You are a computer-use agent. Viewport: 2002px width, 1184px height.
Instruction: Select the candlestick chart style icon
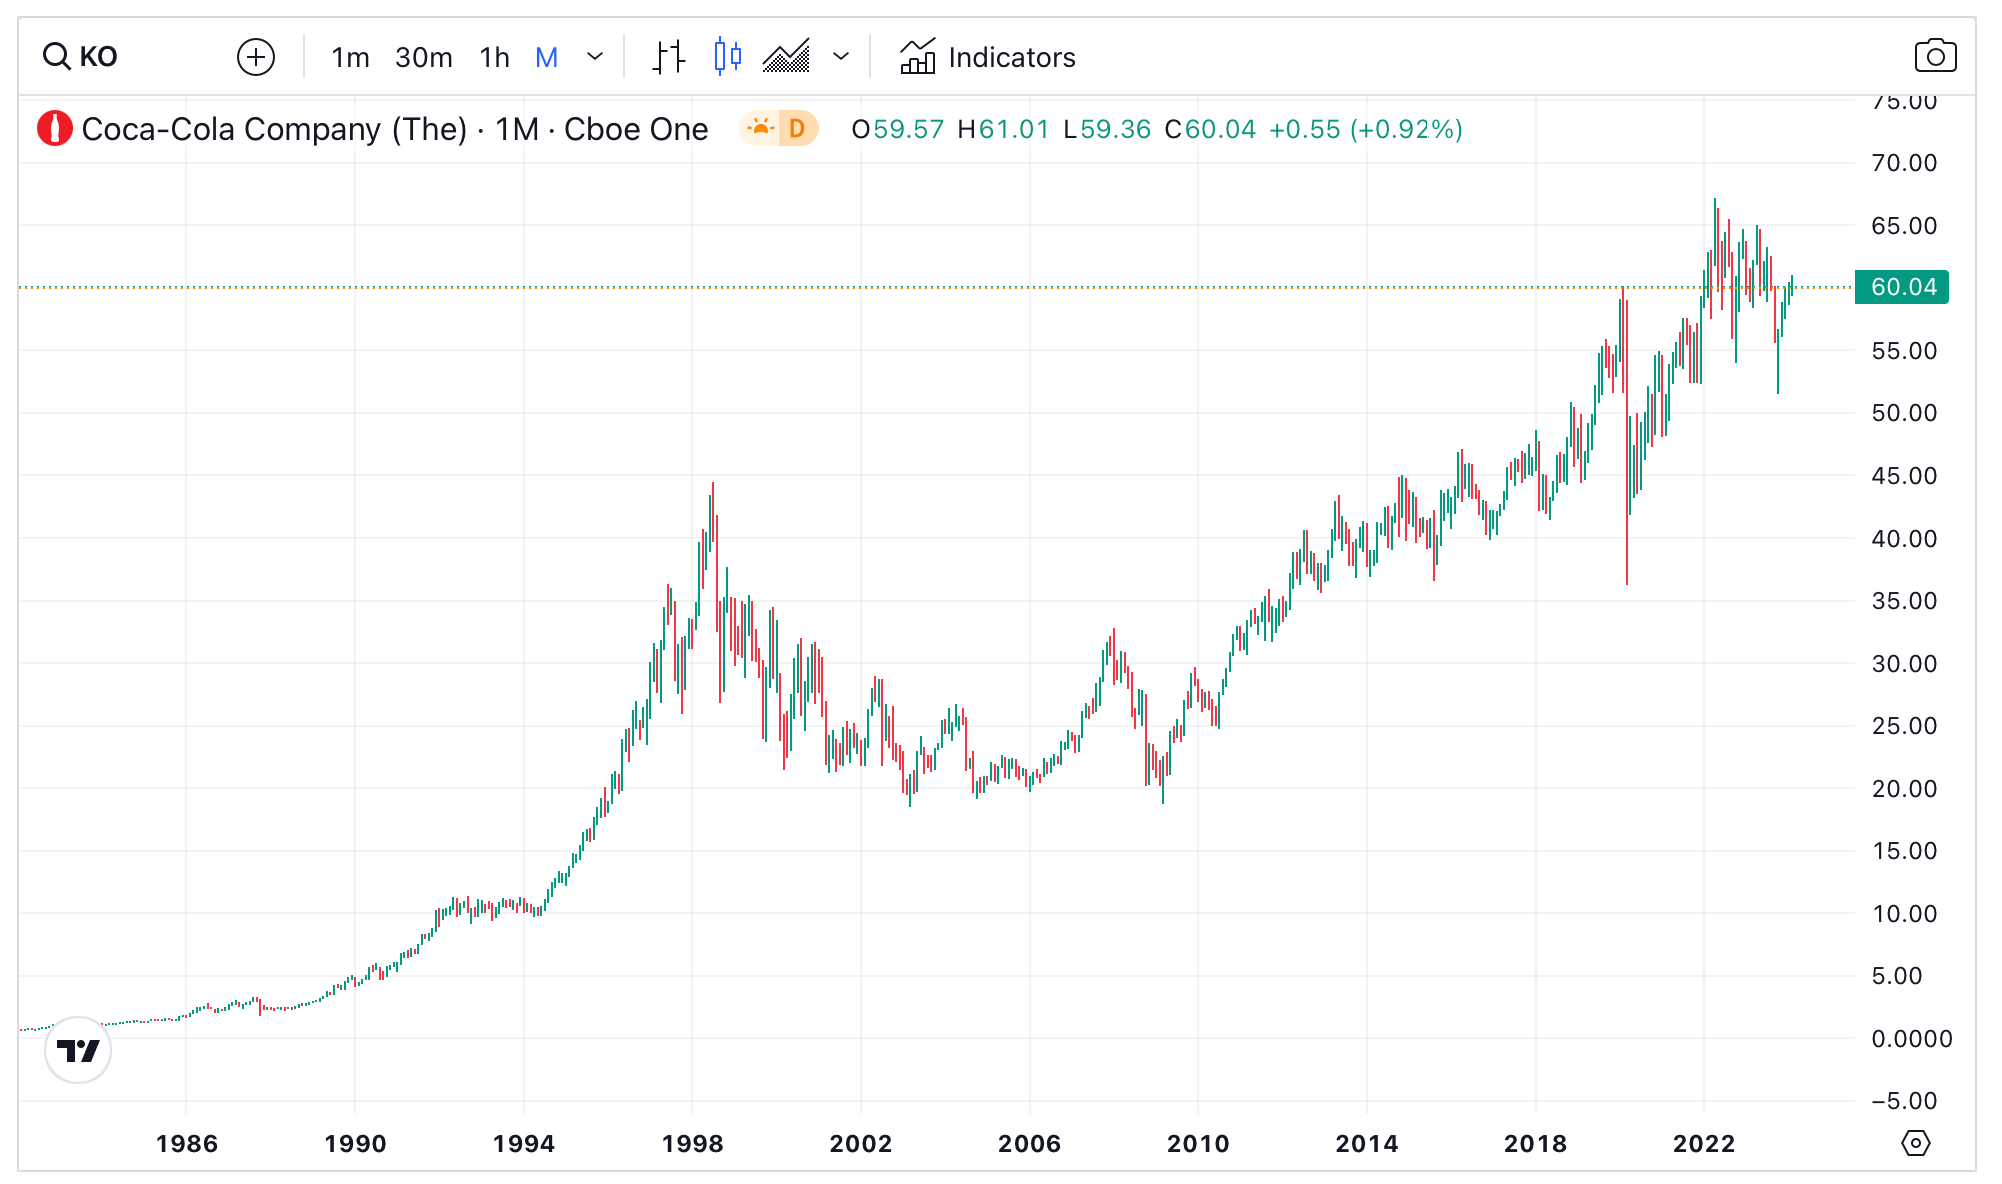click(x=727, y=57)
